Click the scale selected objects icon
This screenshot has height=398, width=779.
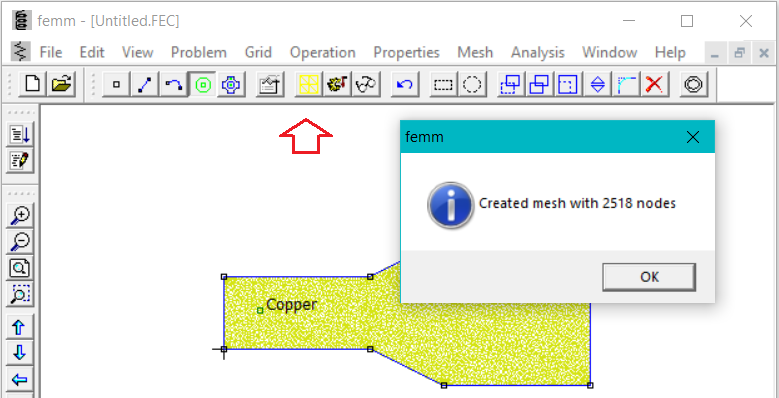[x=568, y=84]
